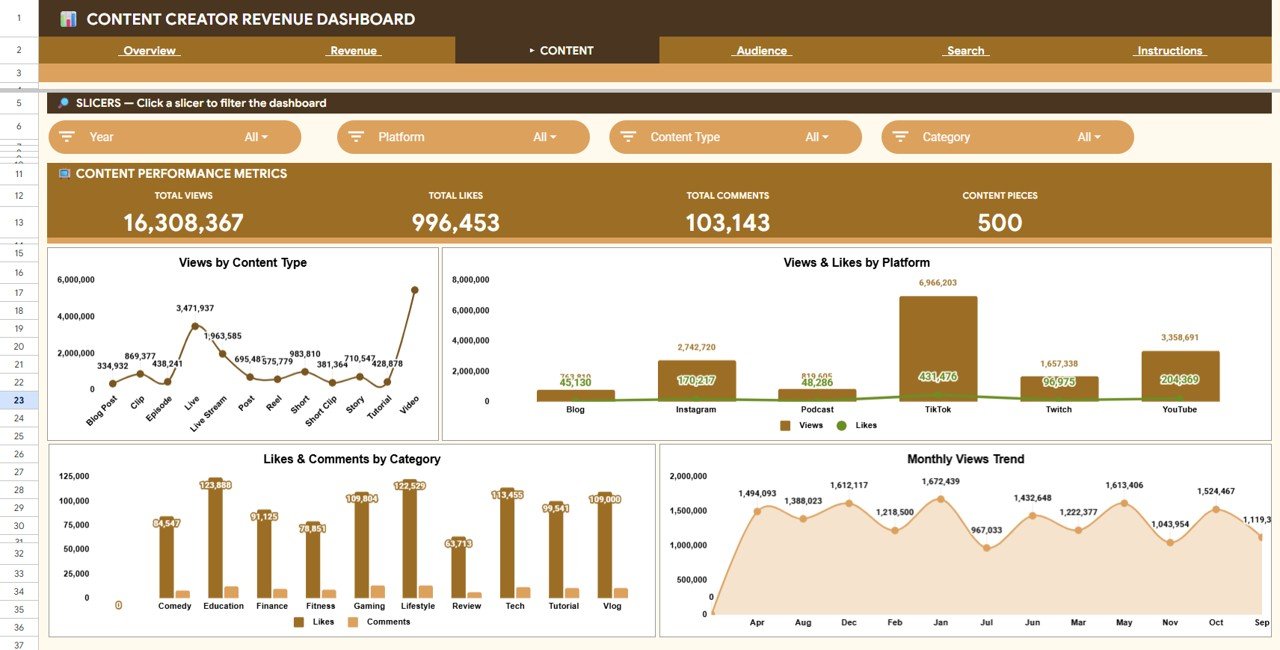
Task: Open the Category slicer All dropdown
Action: coord(1089,137)
